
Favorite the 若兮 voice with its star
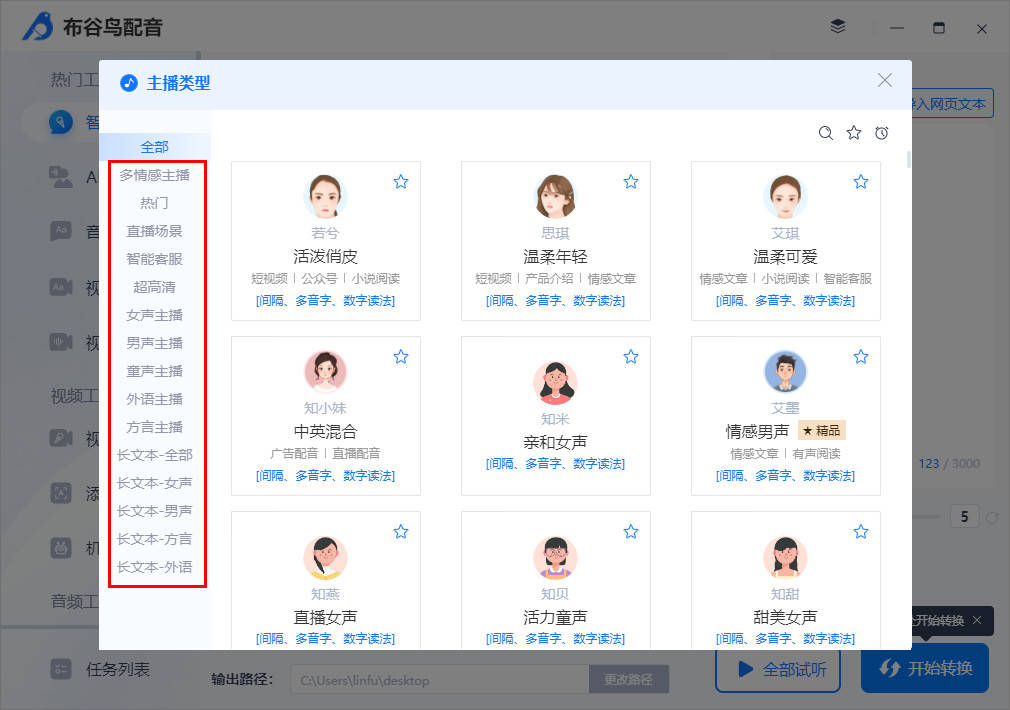click(401, 181)
